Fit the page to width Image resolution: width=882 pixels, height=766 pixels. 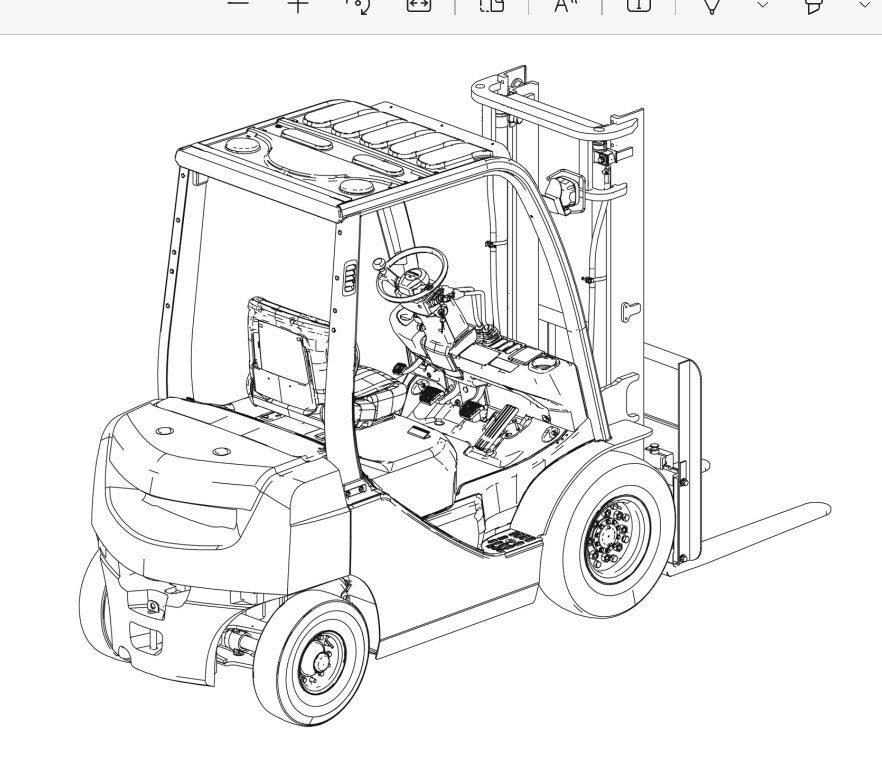tap(418, 5)
